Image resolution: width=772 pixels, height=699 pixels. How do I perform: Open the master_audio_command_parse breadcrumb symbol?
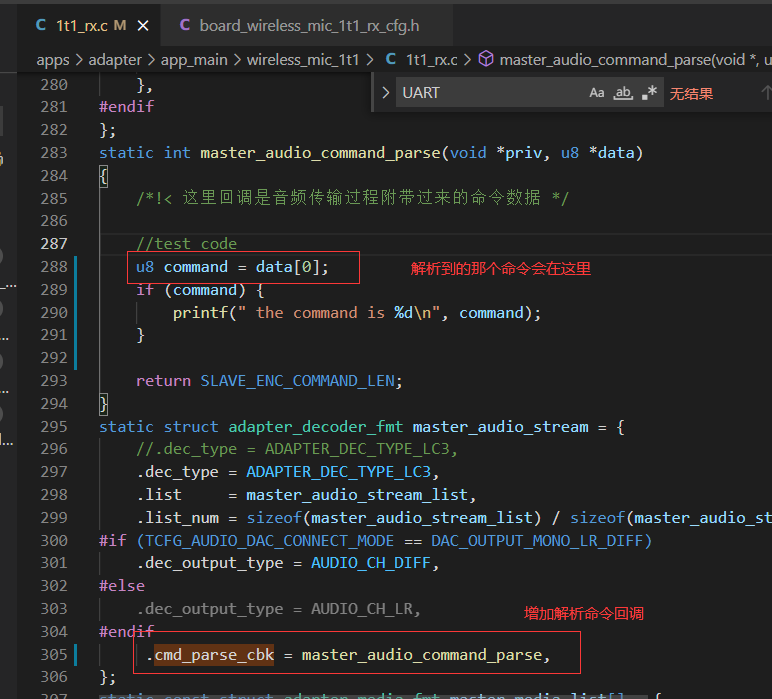click(x=635, y=60)
